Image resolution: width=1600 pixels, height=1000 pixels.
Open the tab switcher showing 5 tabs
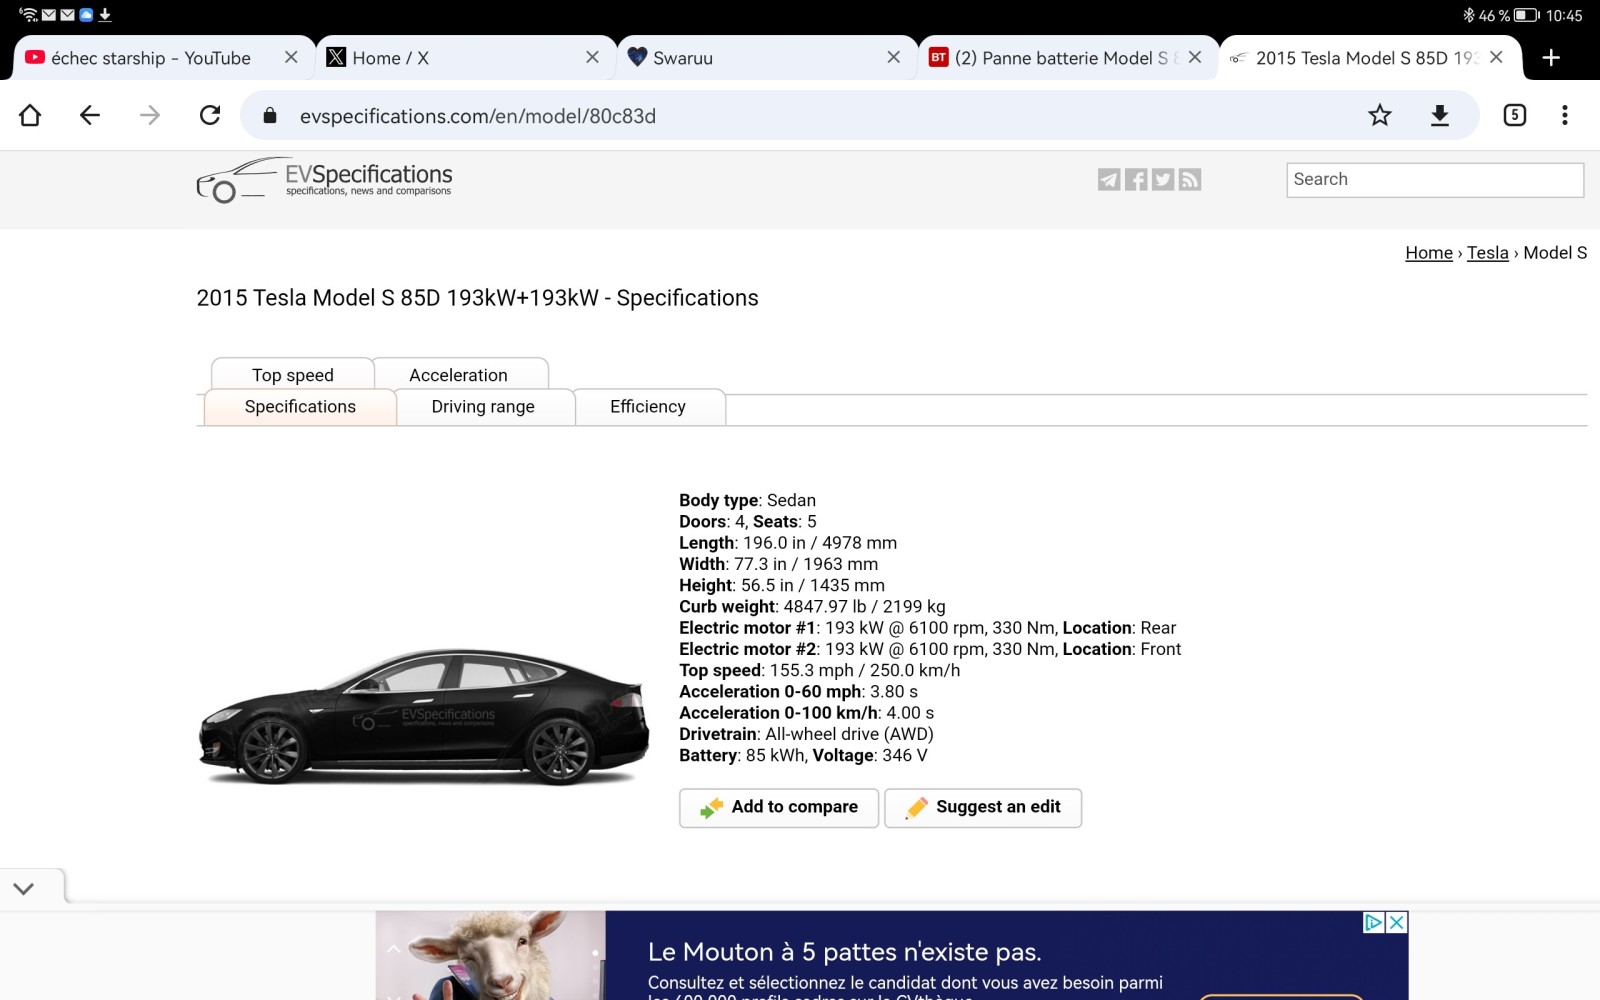pos(1515,116)
